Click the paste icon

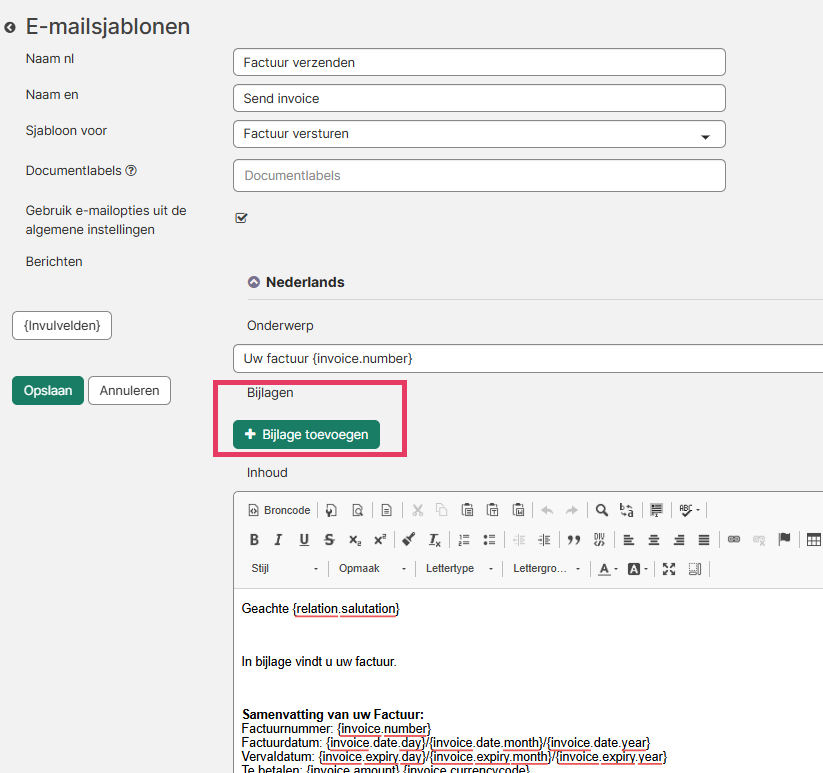point(467,510)
